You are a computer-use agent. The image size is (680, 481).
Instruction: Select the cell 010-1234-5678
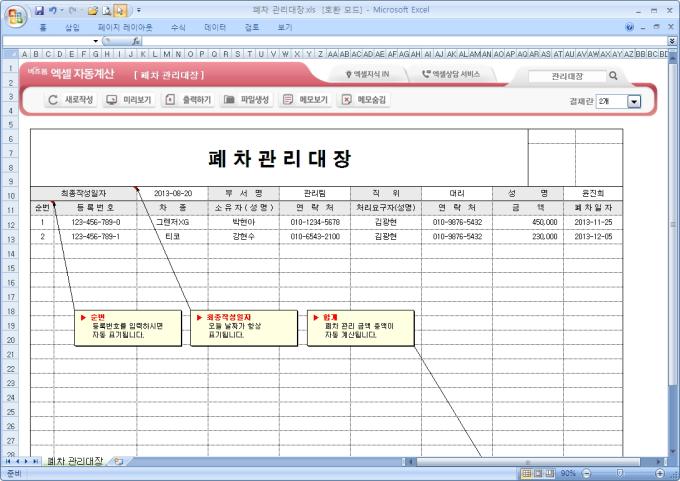pos(315,222)
